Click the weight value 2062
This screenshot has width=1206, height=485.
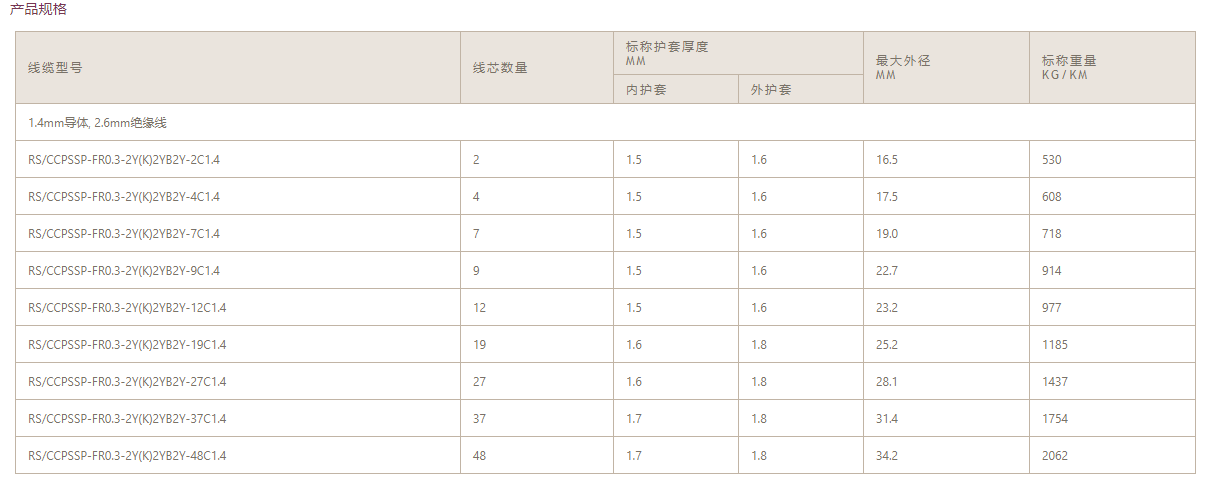(x=1055, y=456)
